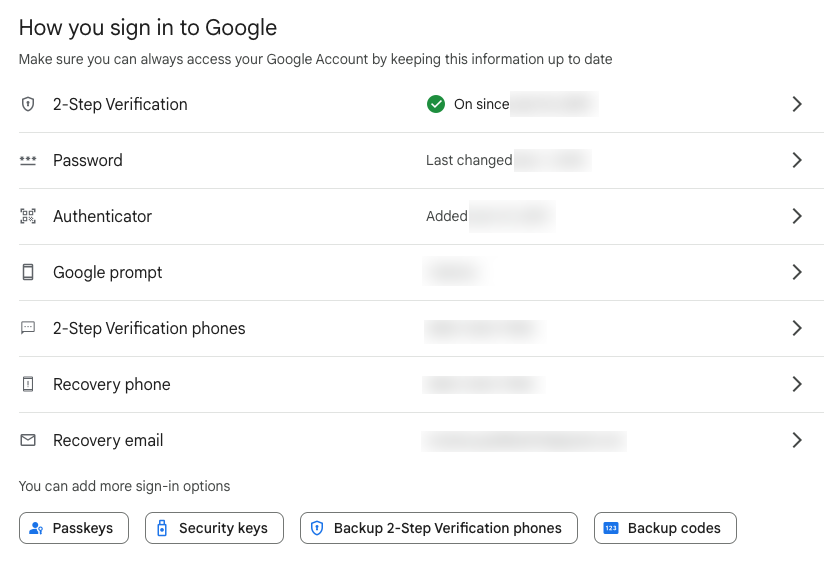Click the message icon for 2-Step Verification phones
The width and height of the screenshot is (824, 562).
pyautogui.click(x=28, y=328)
